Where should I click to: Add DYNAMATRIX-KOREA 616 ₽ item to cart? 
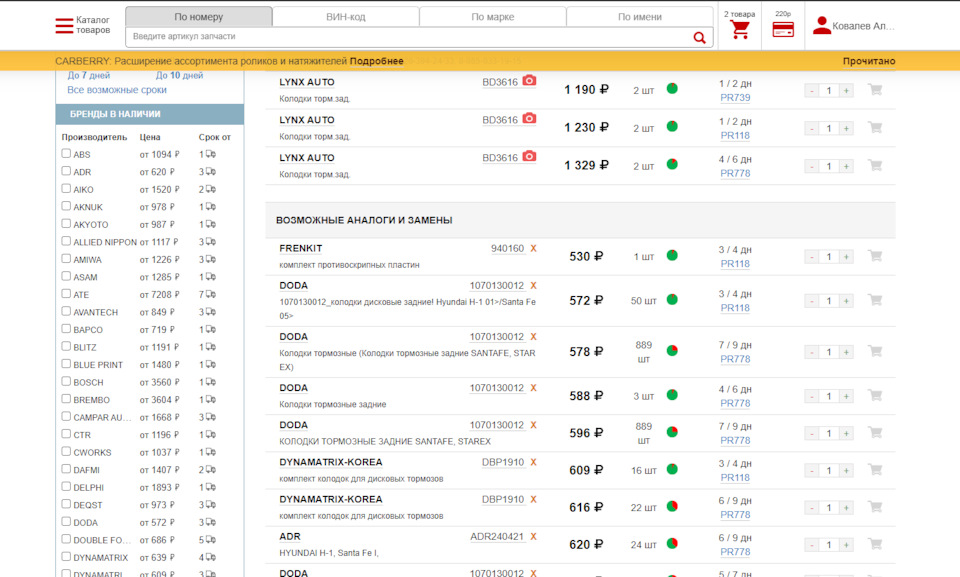[x=875, y=507]
